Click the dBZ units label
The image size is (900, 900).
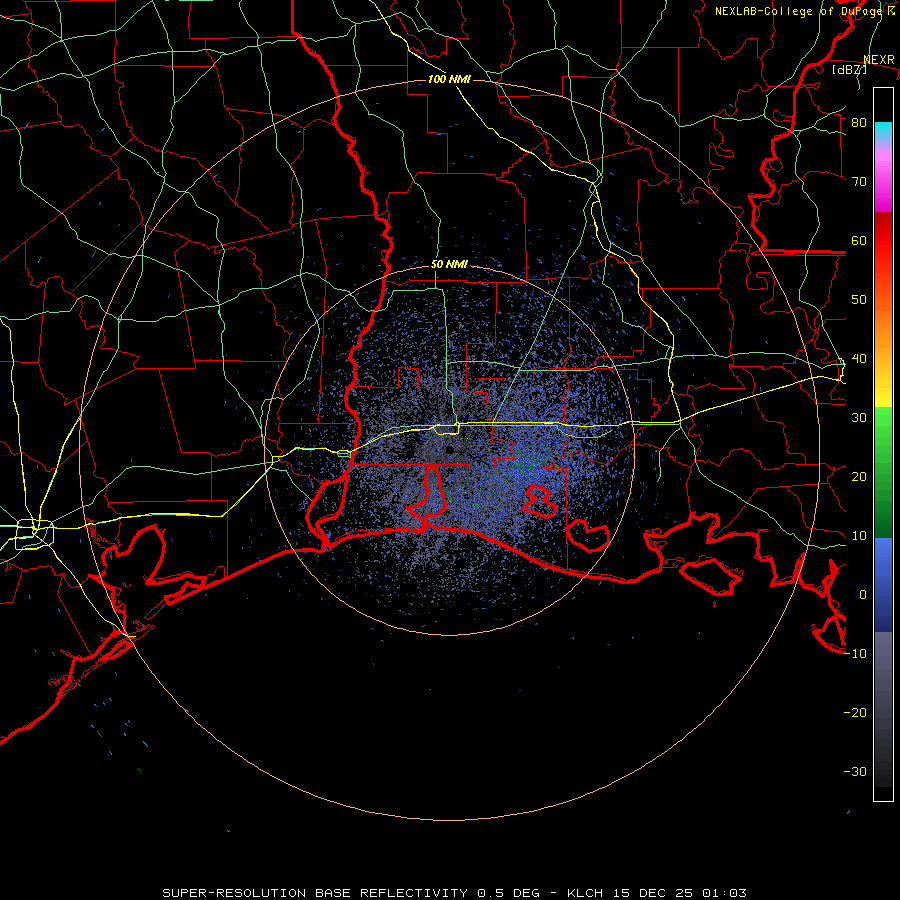[849, 69]
